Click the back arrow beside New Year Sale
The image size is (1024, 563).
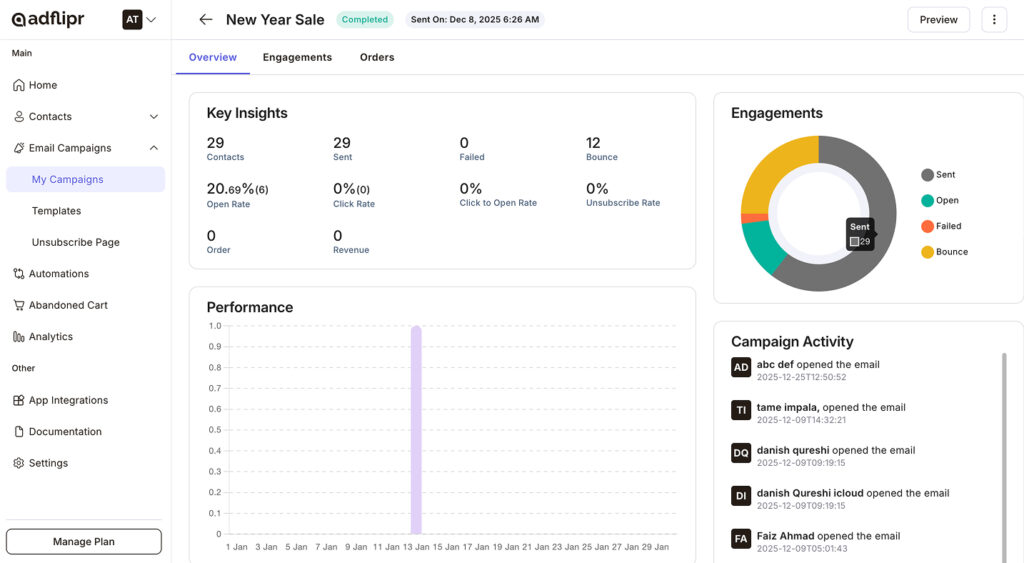(206, 20)
